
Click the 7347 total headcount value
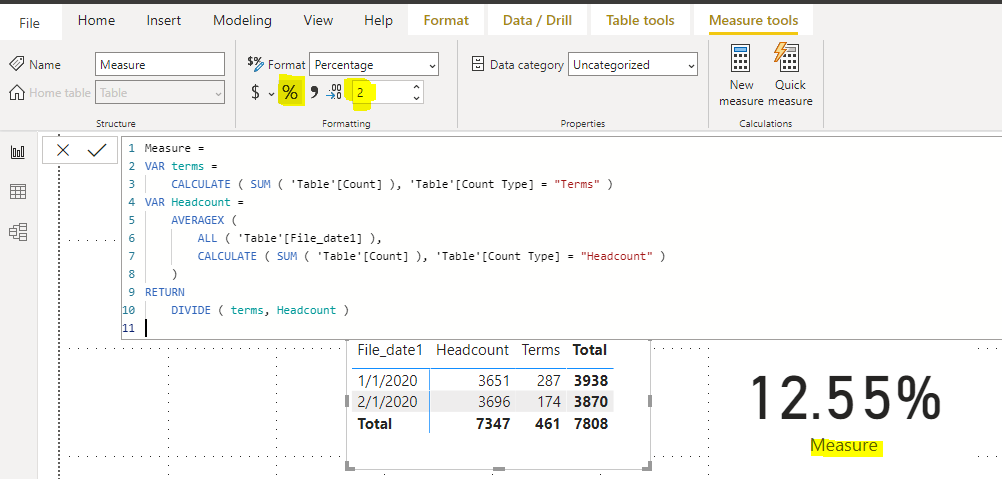coord(493,423)
